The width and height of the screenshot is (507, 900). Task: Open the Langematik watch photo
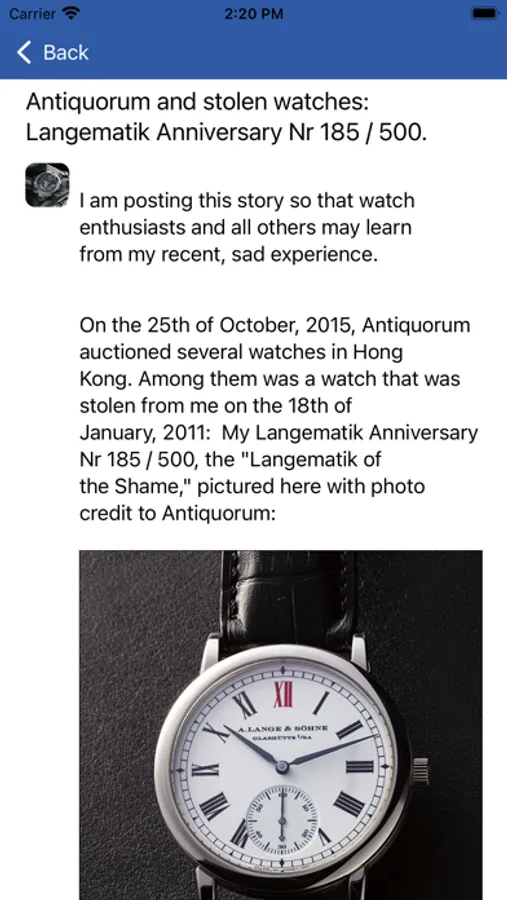281,725
